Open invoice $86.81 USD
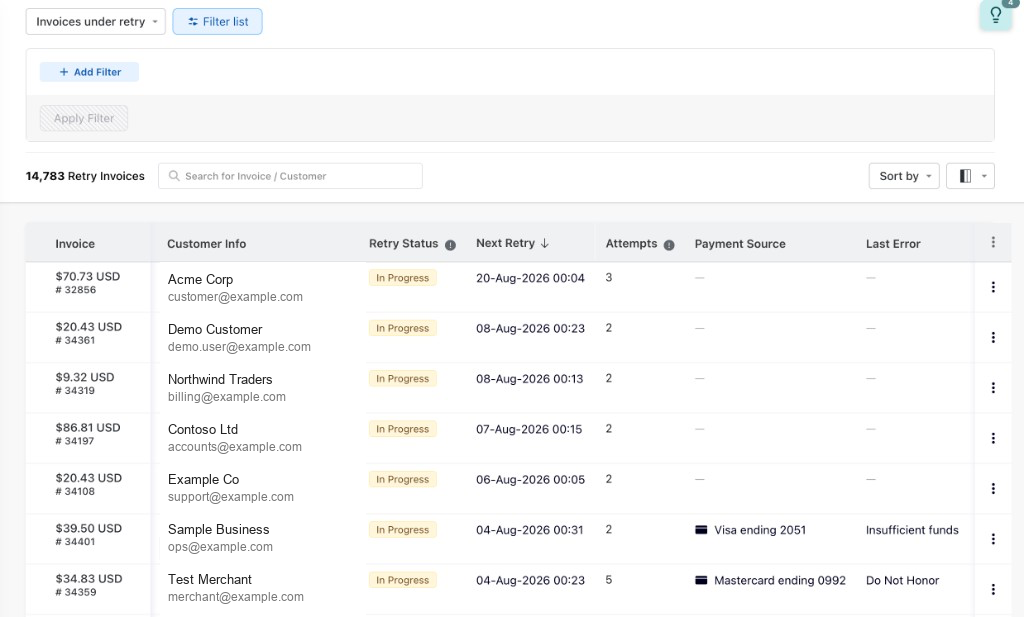The width and height of the screenshot is (1024, 617). (88, 428)
